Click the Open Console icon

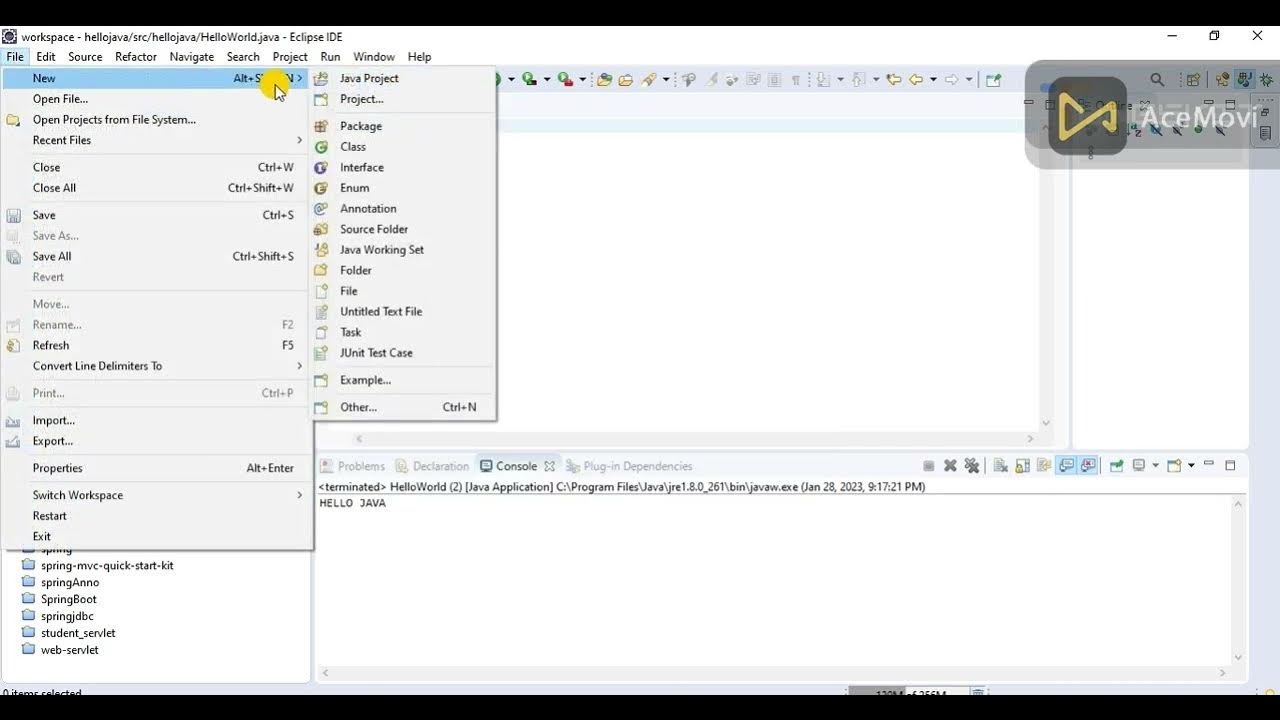tap(1174, 466)
